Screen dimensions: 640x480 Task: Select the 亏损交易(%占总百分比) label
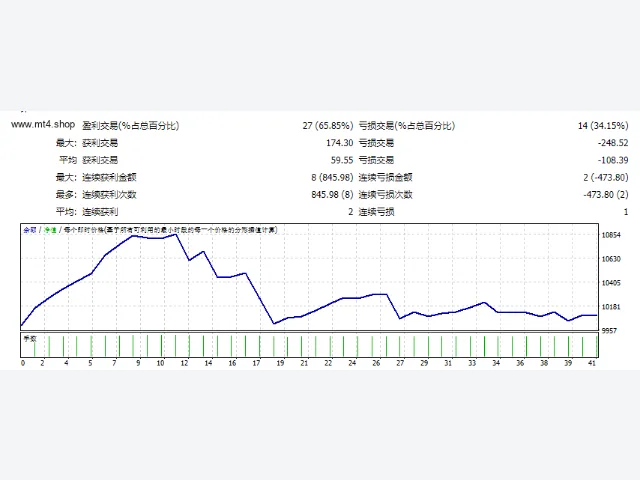click(407, 125)
